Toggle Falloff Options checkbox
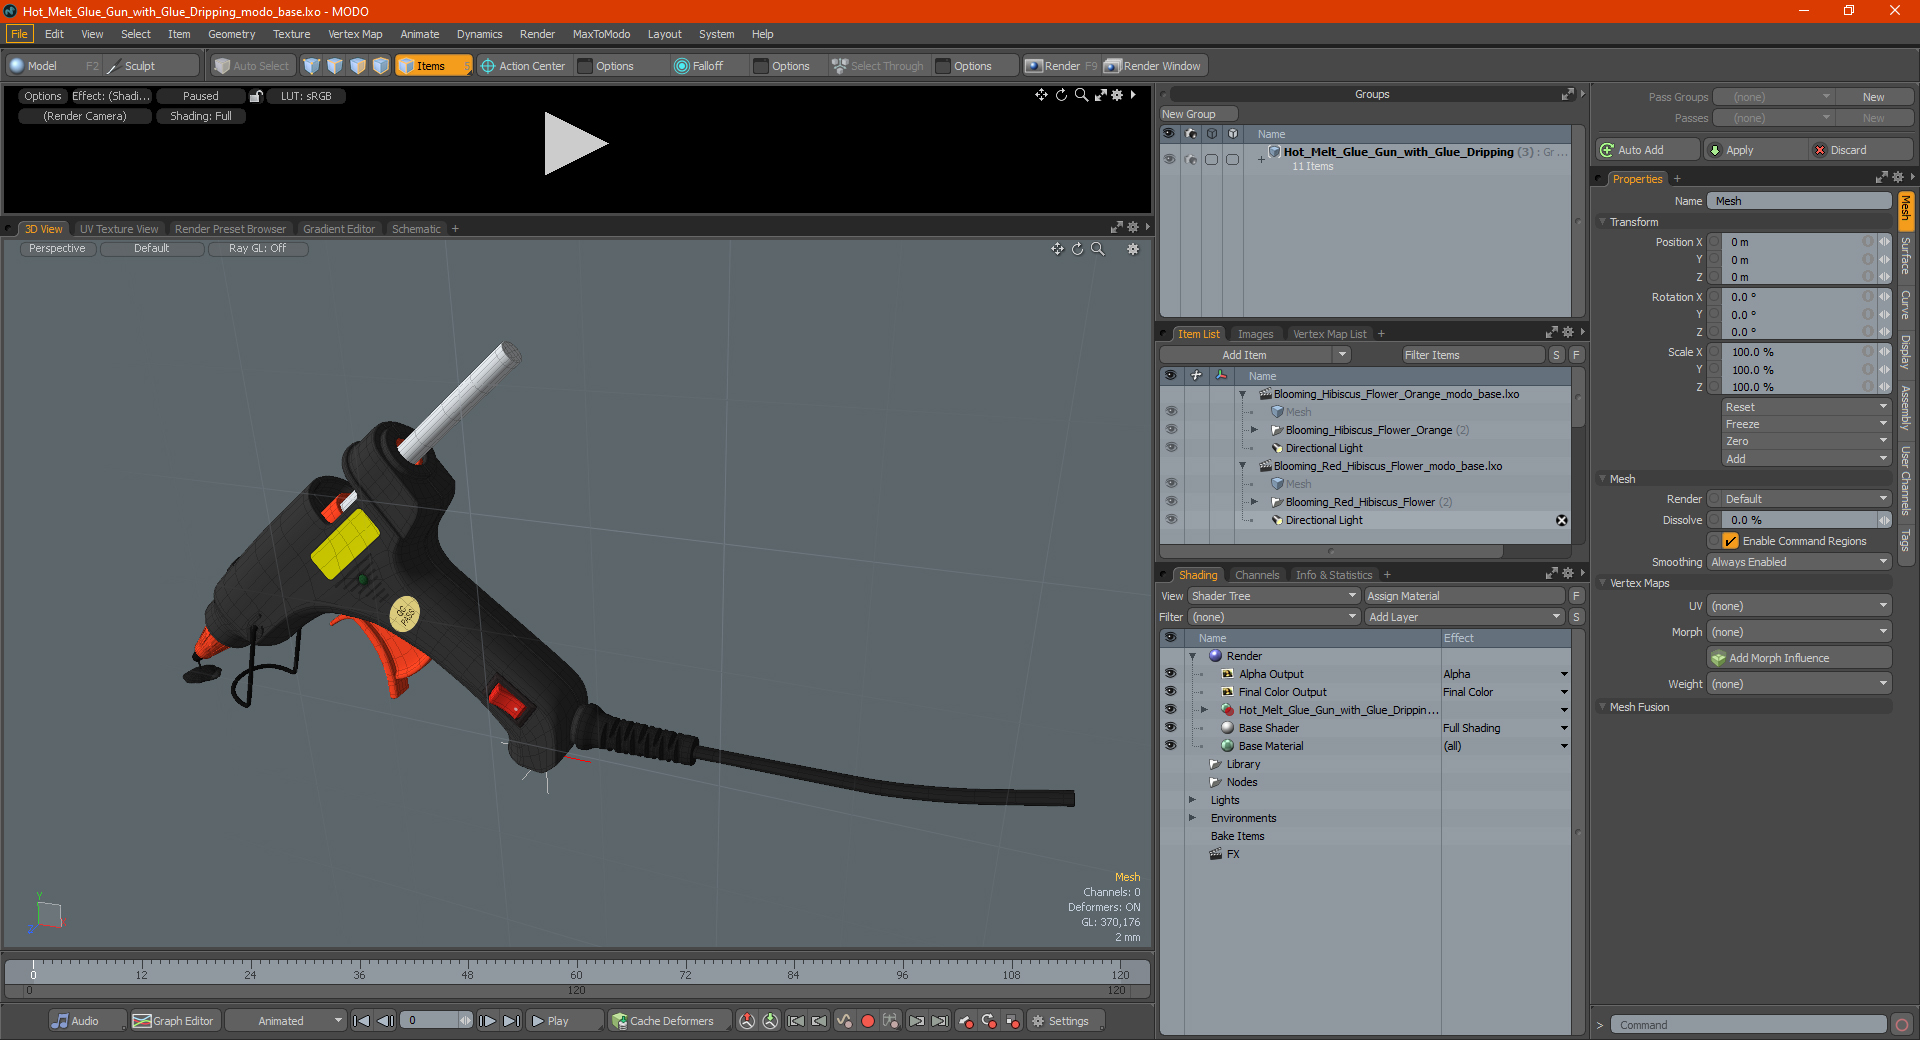This screenshot has height=1040, width=1920. point(761,66)
